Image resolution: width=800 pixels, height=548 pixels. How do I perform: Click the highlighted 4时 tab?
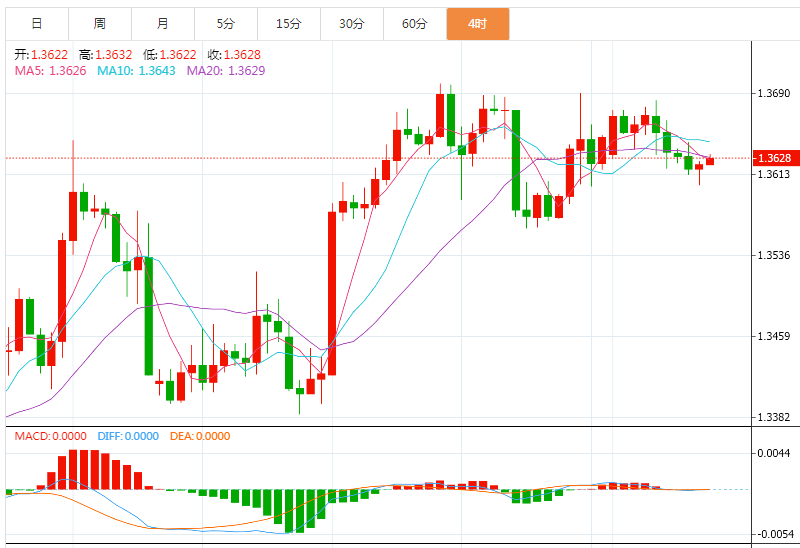pos(478,23)
